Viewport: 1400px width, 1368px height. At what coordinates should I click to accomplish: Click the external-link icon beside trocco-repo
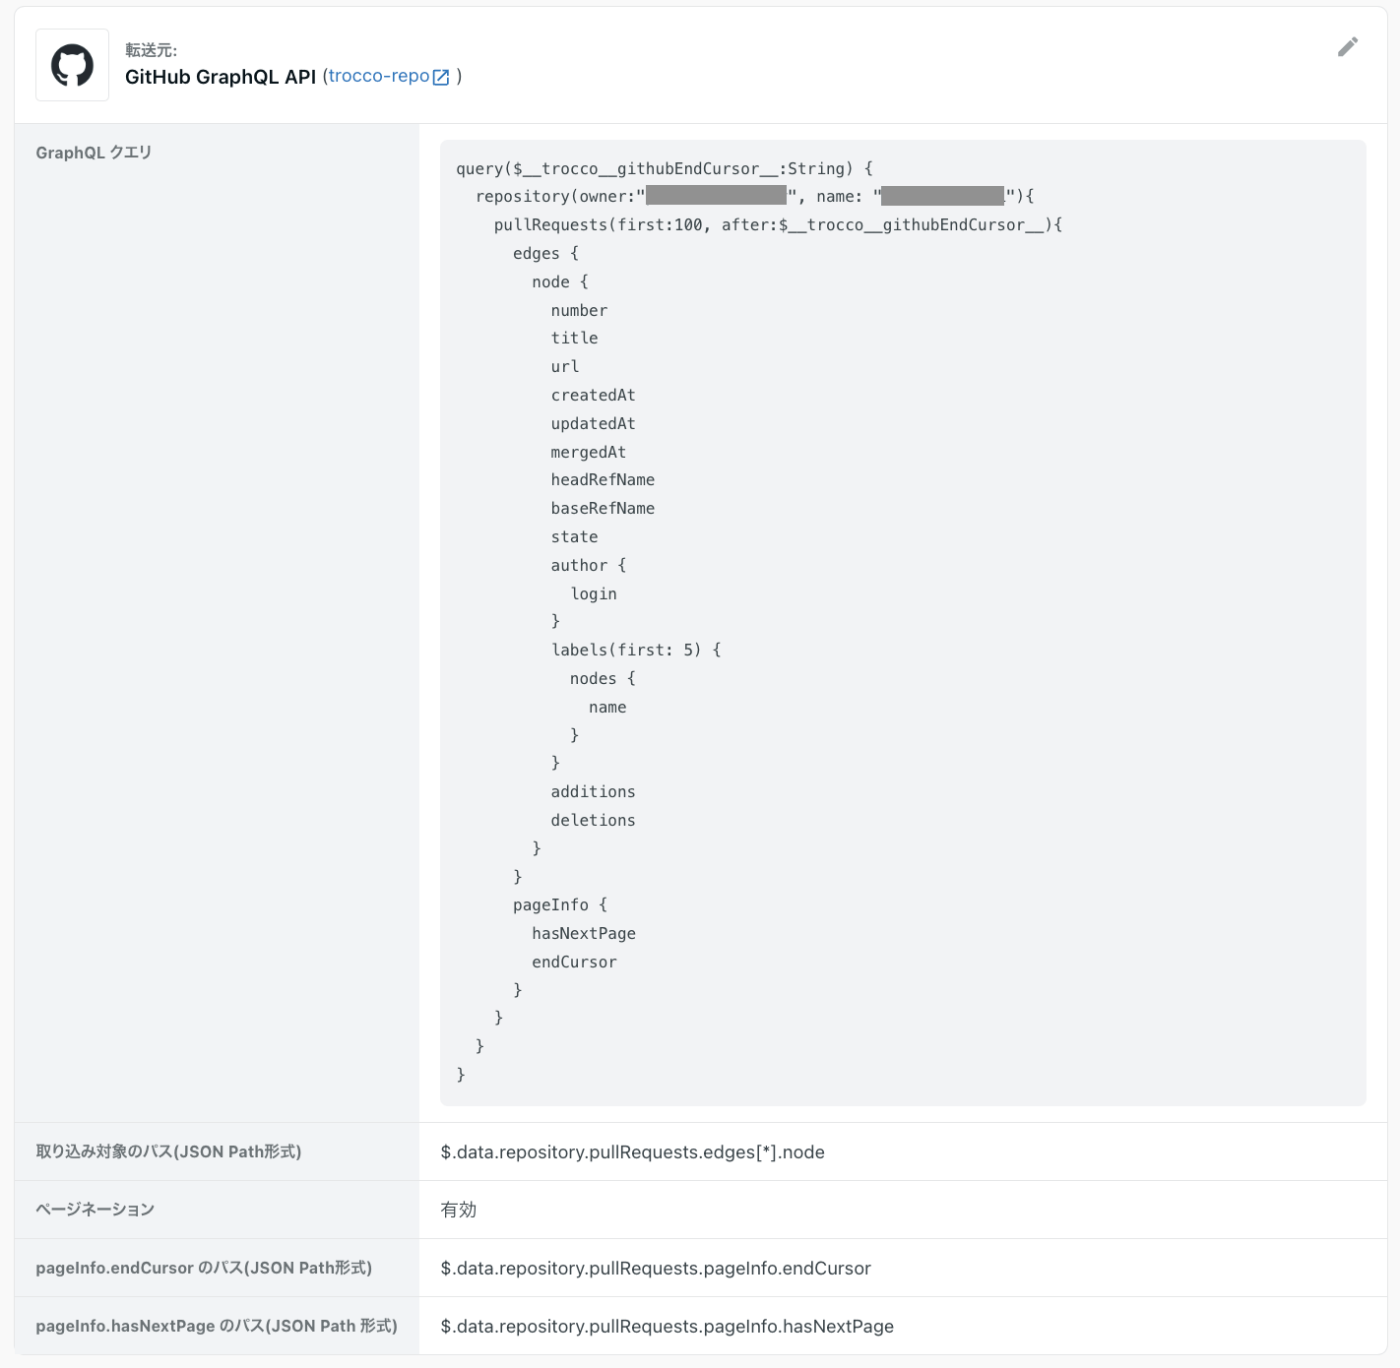(441, 77)
